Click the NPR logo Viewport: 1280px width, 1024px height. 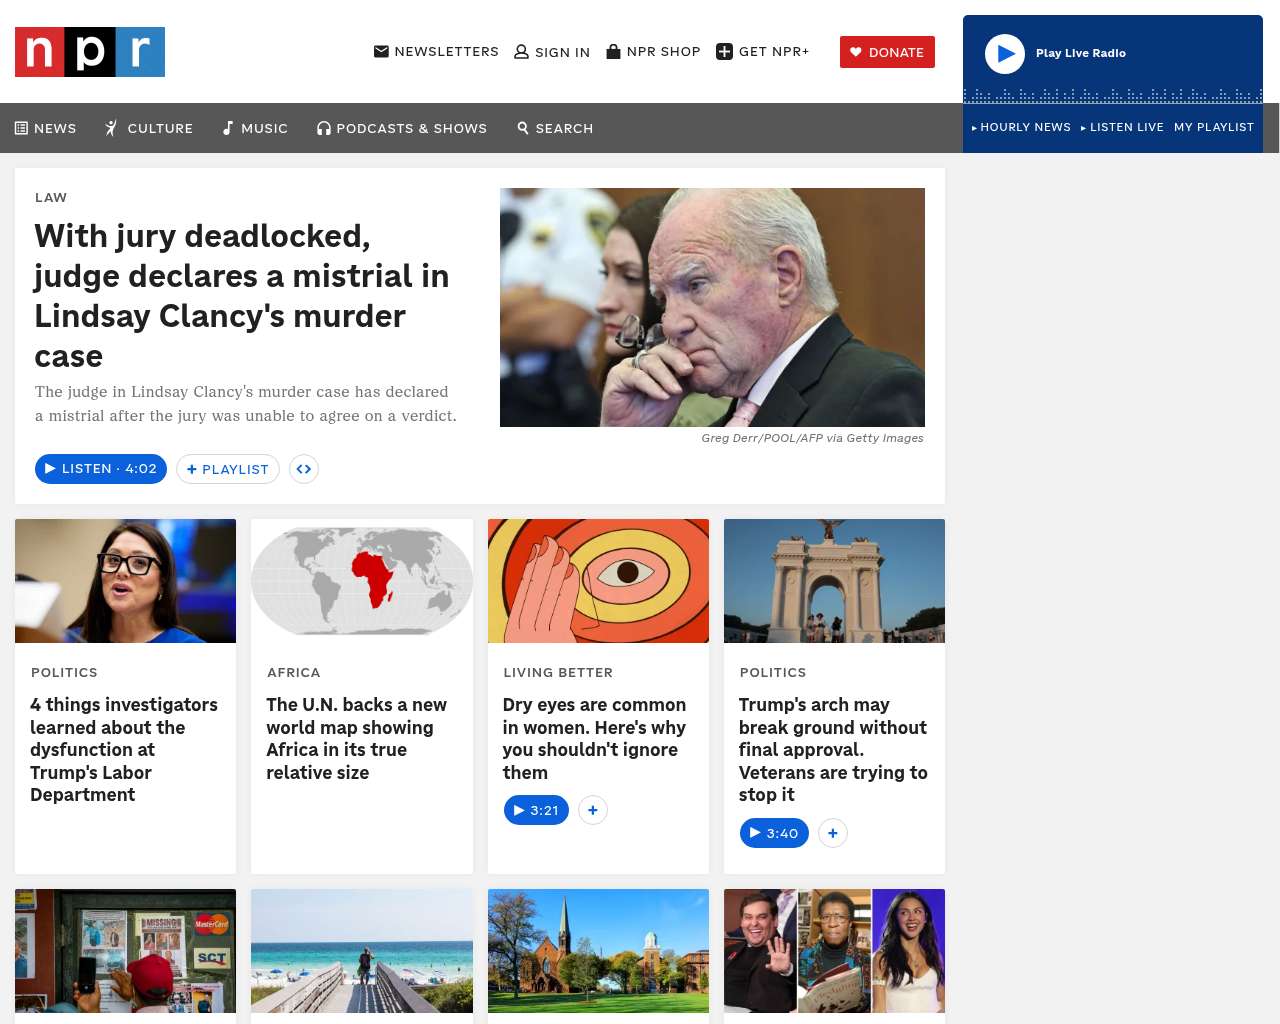[90, 52]
